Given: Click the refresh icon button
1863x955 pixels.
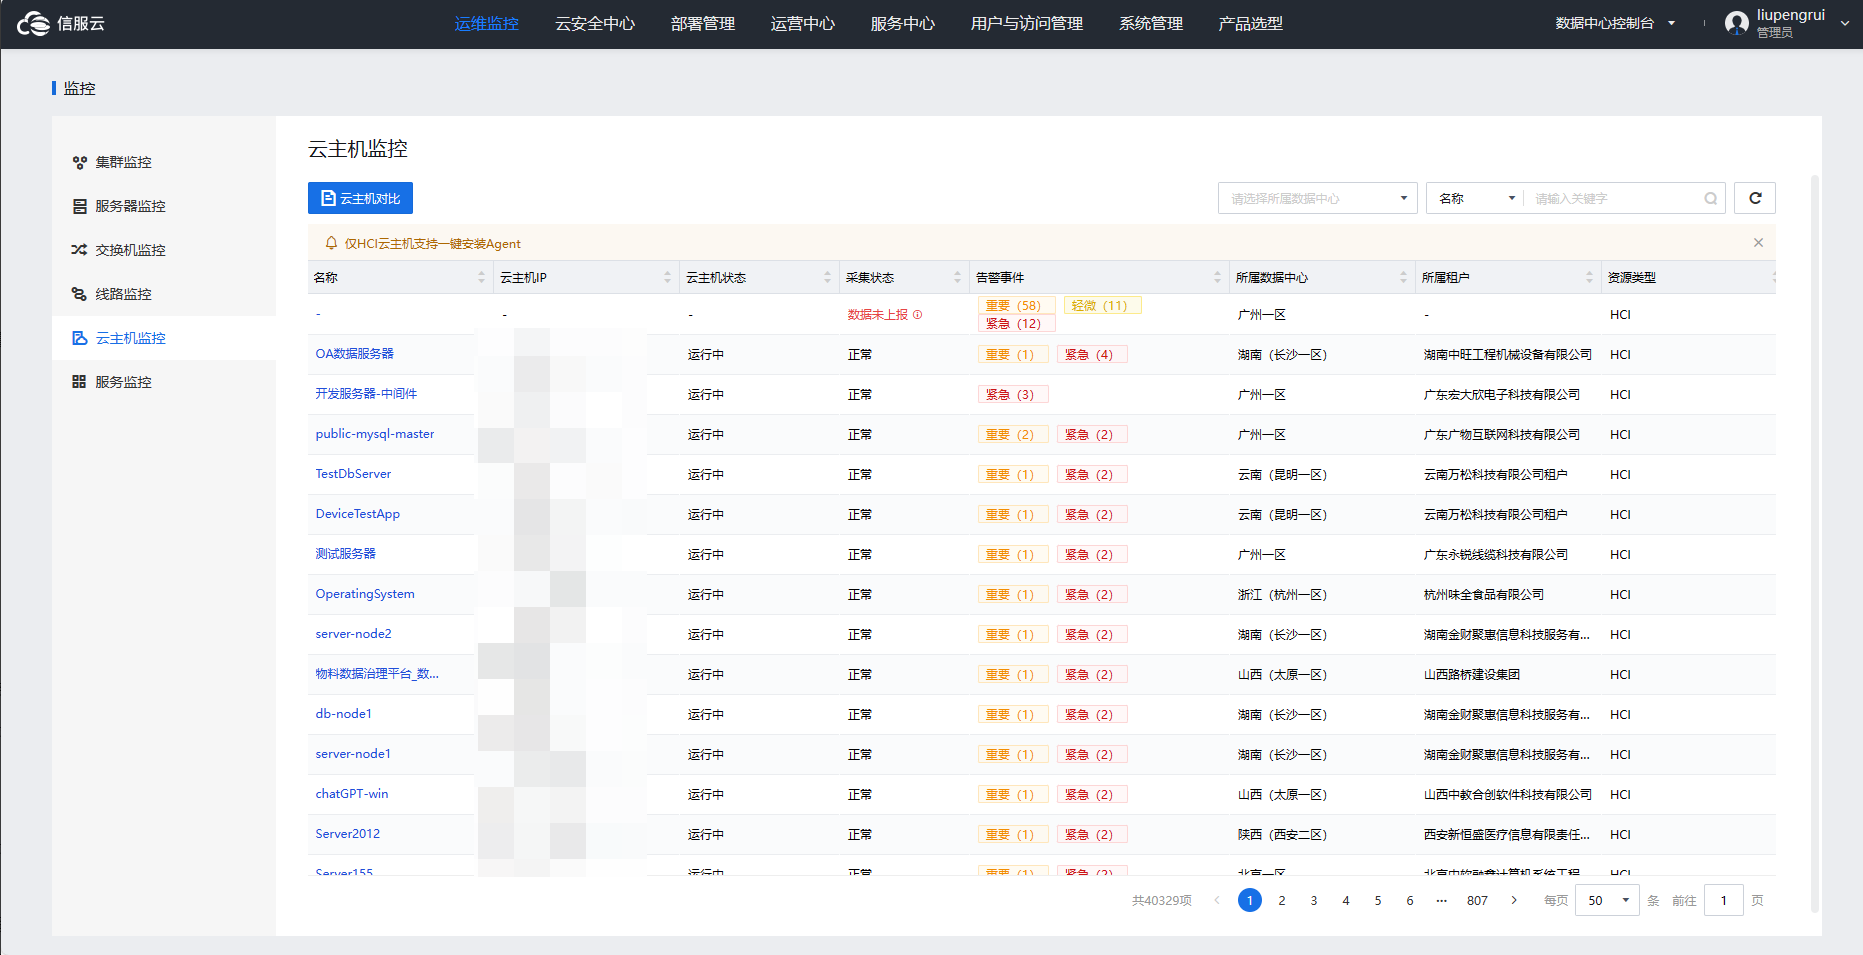Looking at the screenshot, I should pyautogui.click(x=1755, y=198).
